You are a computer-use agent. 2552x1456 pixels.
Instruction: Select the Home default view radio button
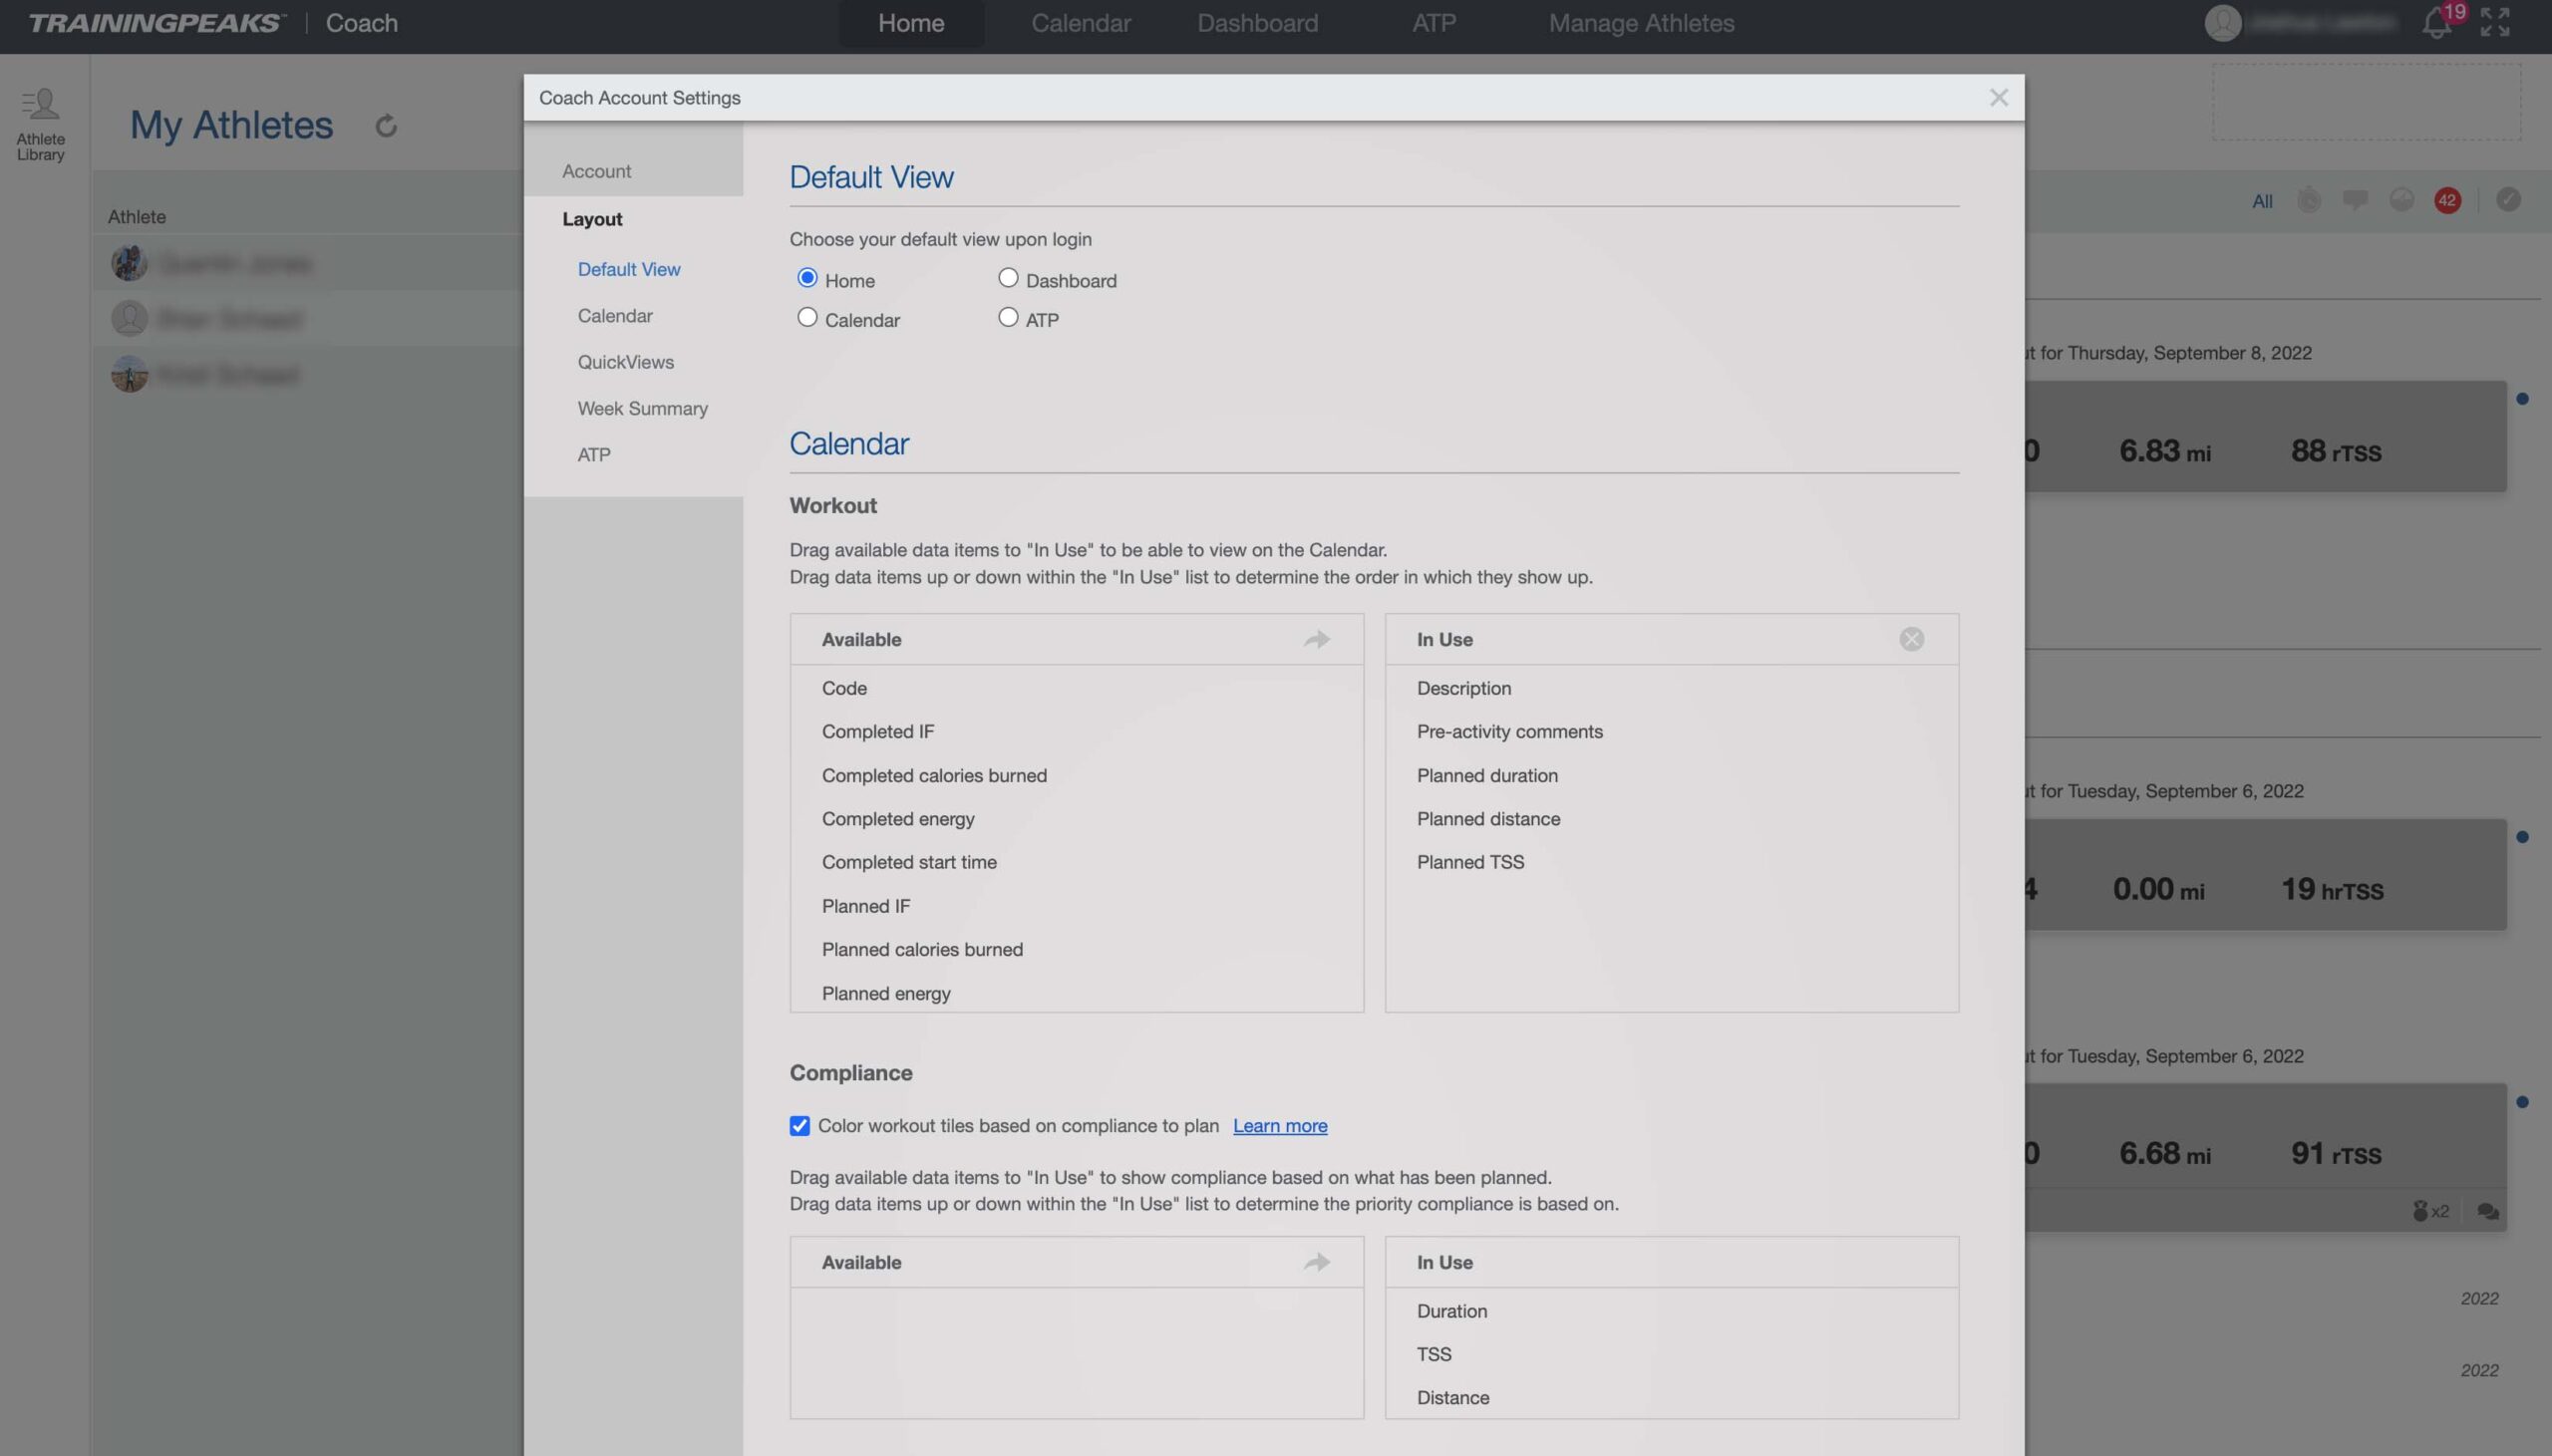806,280
